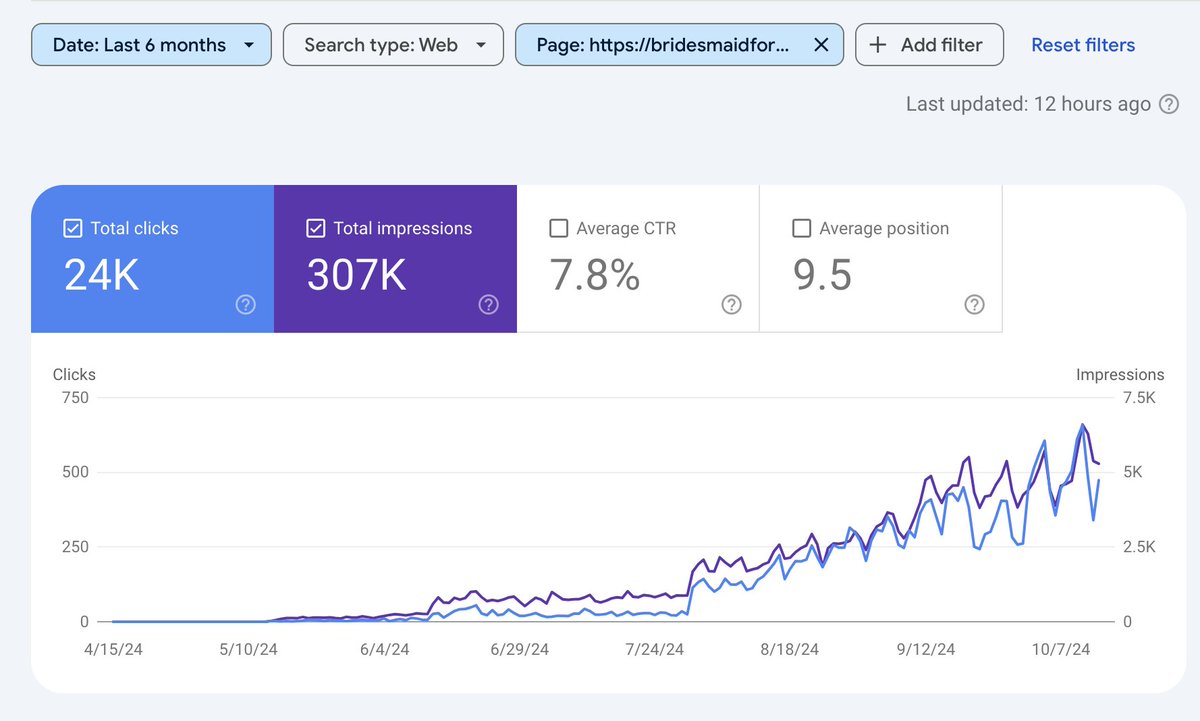Open help icon next to Last updated
1200x721 pixels.
[1168, 104]
